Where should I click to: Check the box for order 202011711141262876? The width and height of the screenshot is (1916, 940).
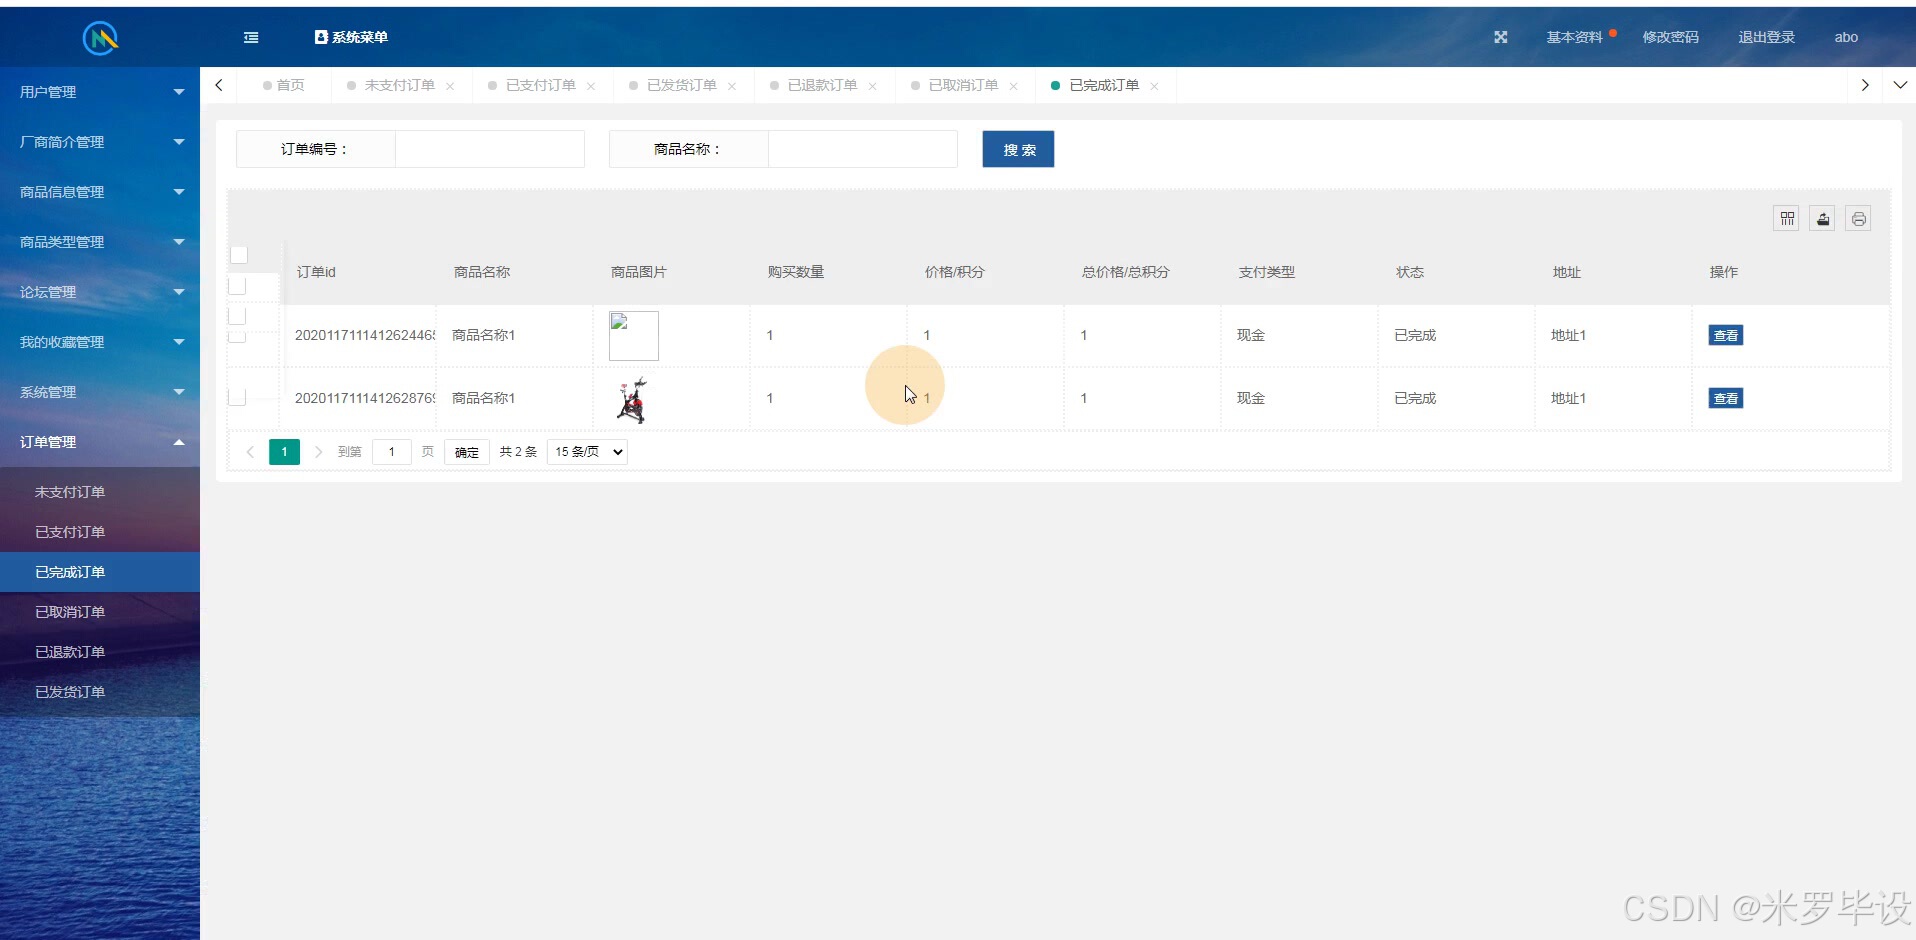click(237, 397)
